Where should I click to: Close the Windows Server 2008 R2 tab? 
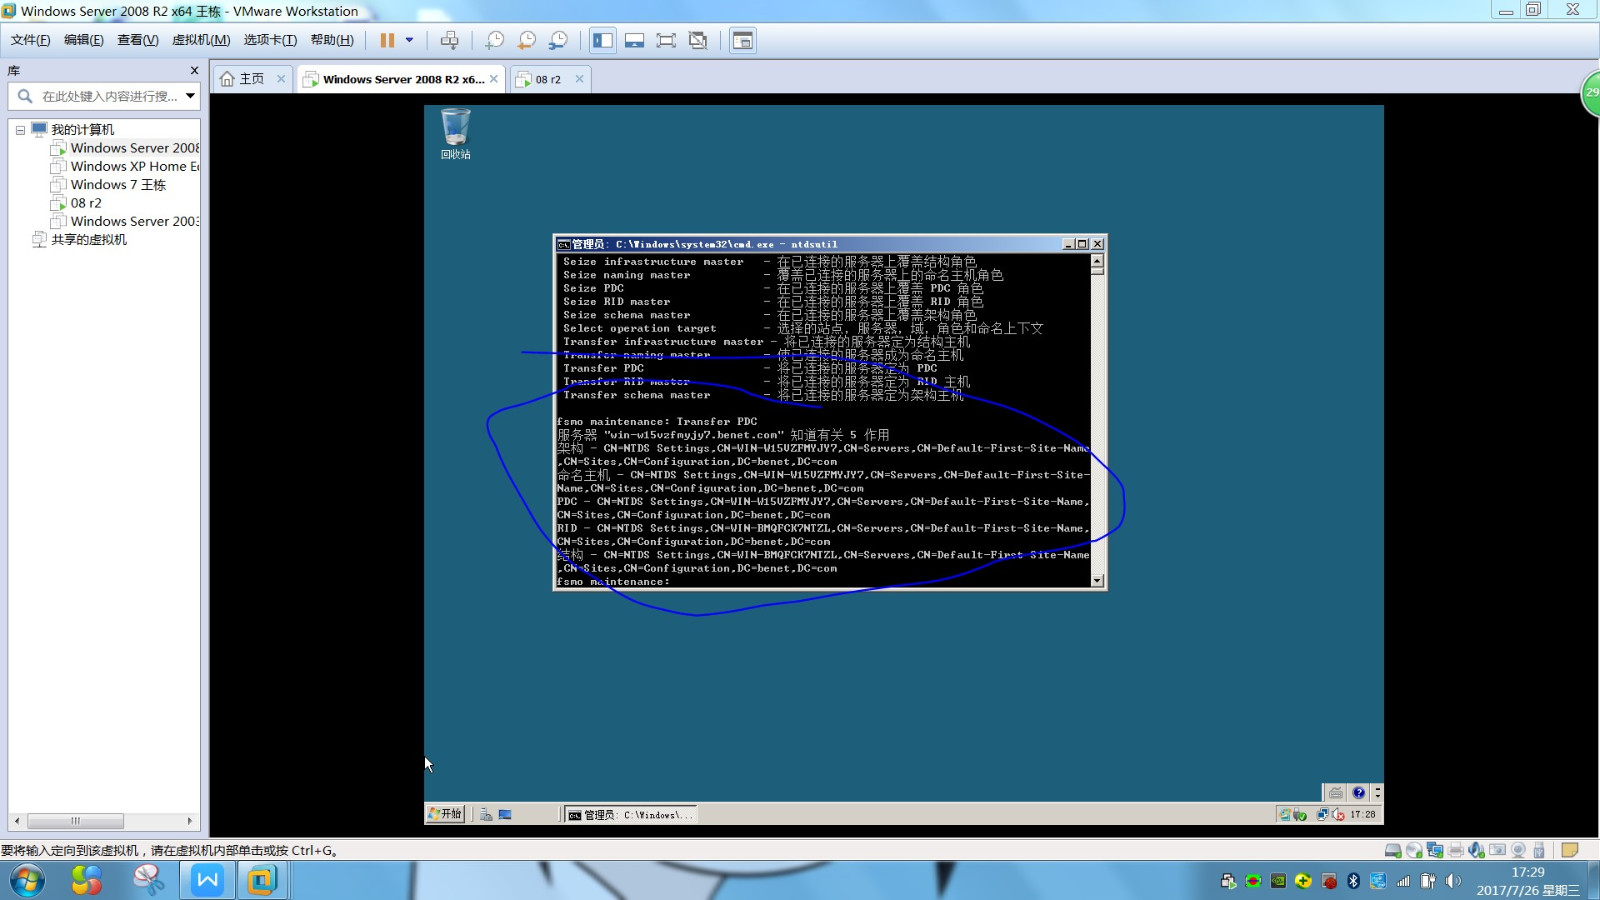tap(494, 79)
